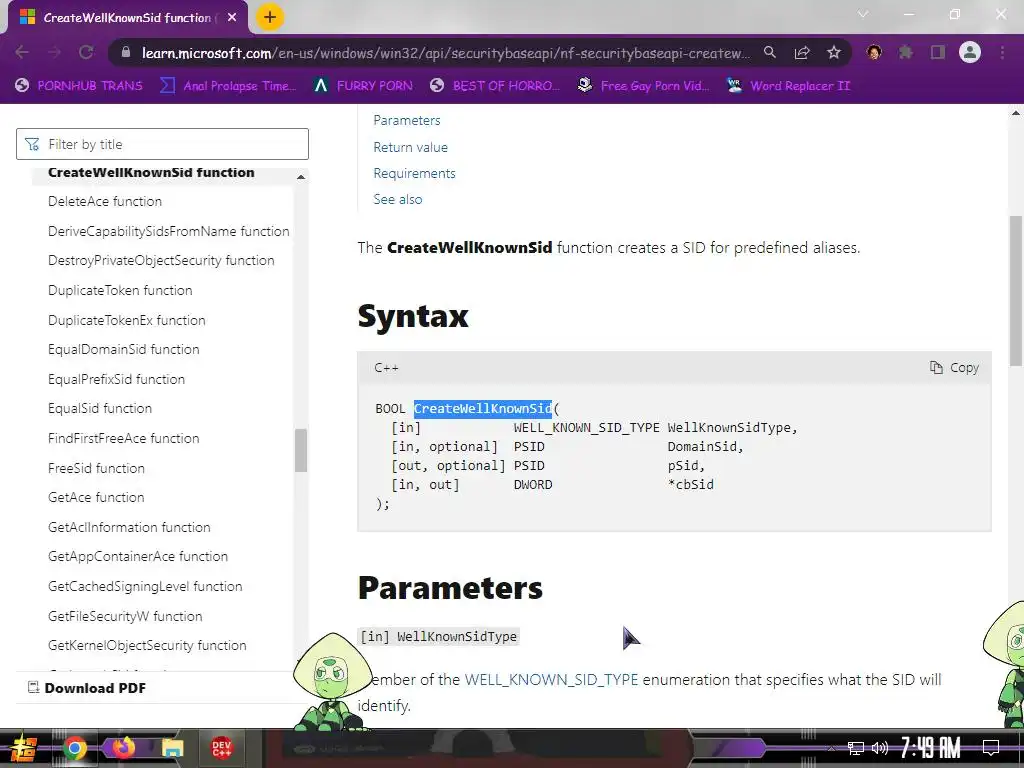Open EqualDomainSid function page
1024x768 pixels.
[x=123, y=349]
